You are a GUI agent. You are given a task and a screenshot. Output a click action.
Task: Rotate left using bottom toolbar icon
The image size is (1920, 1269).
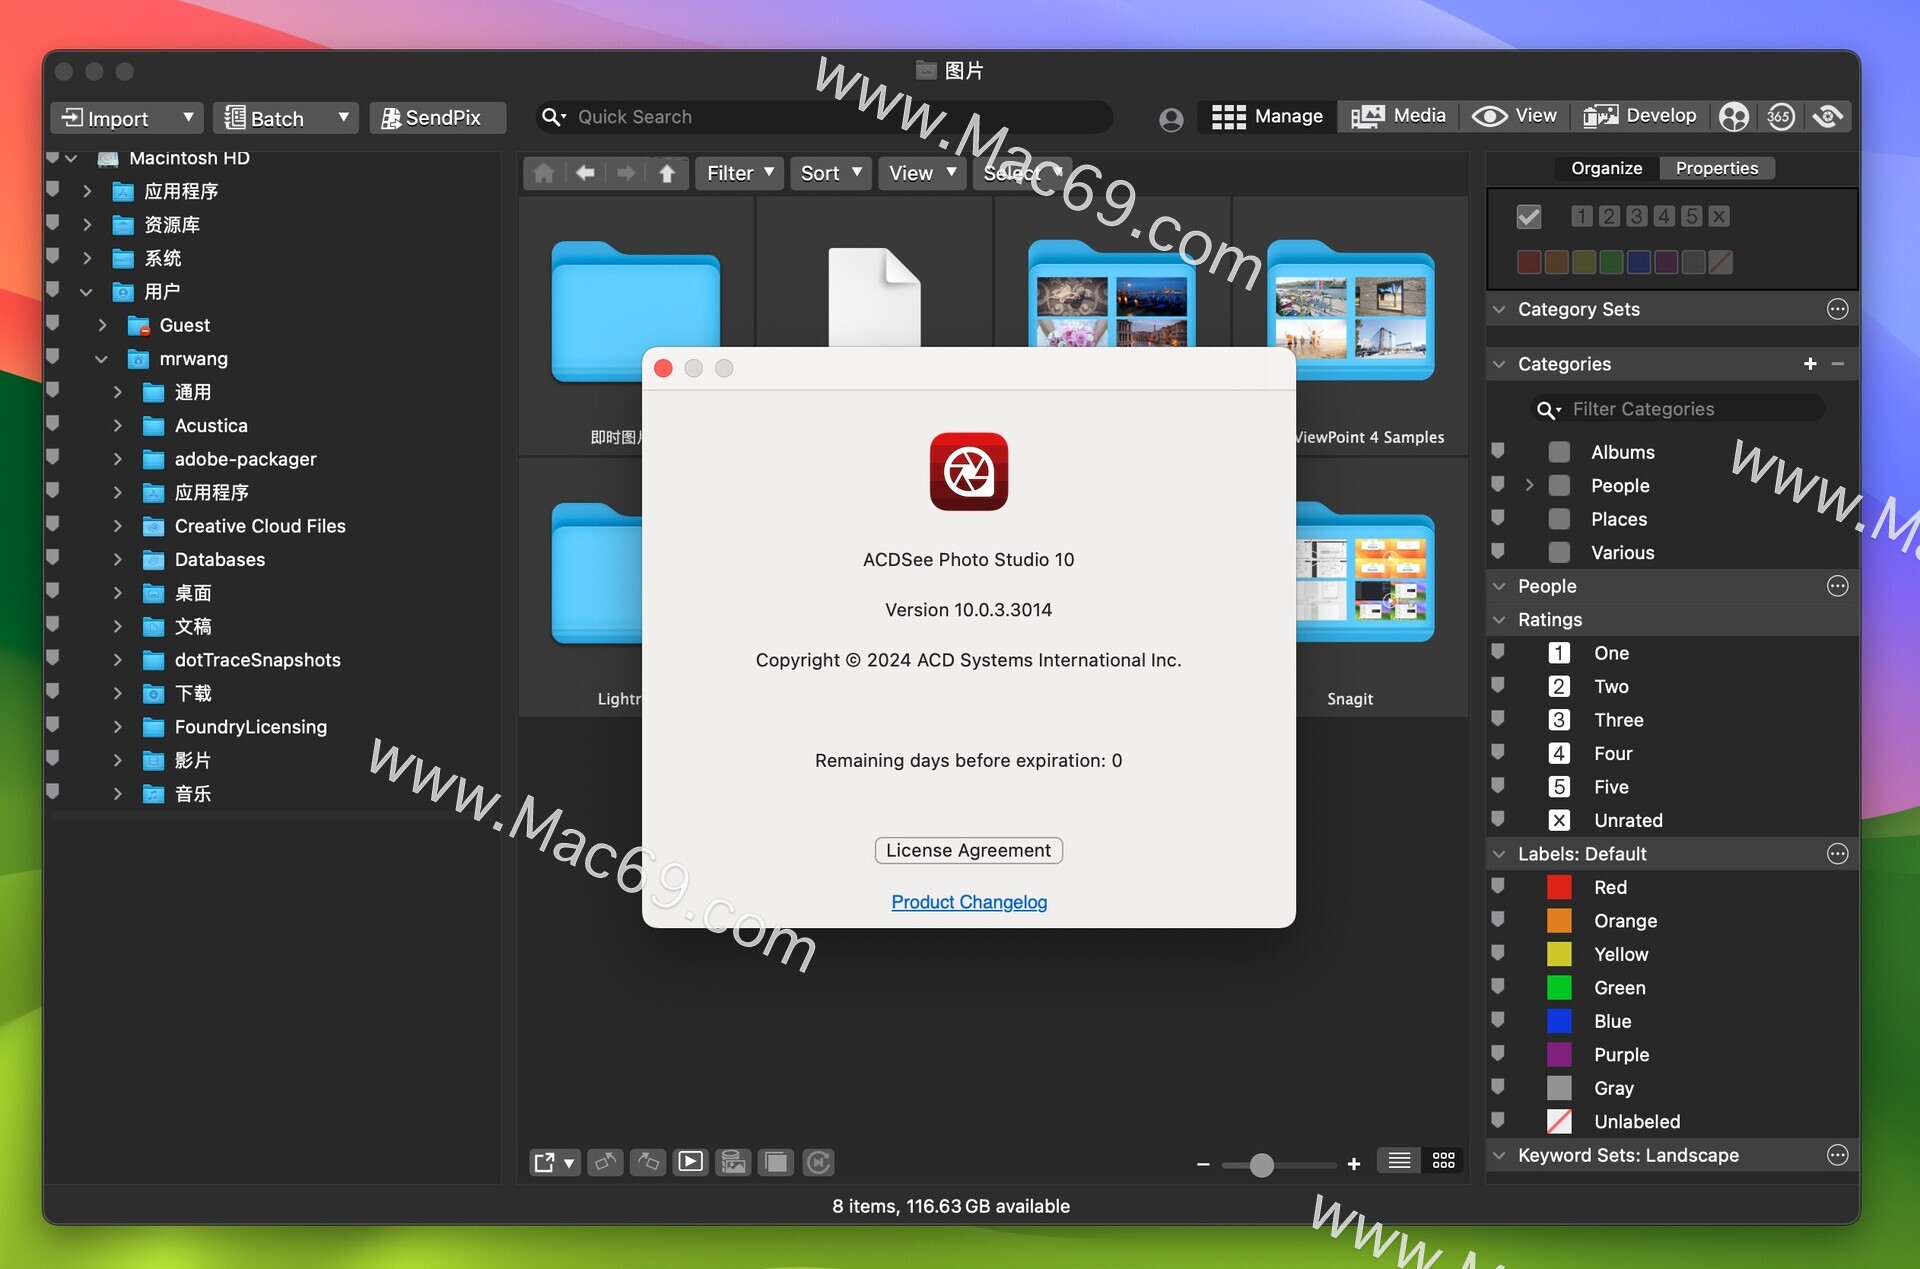[x=605, y=1162]
